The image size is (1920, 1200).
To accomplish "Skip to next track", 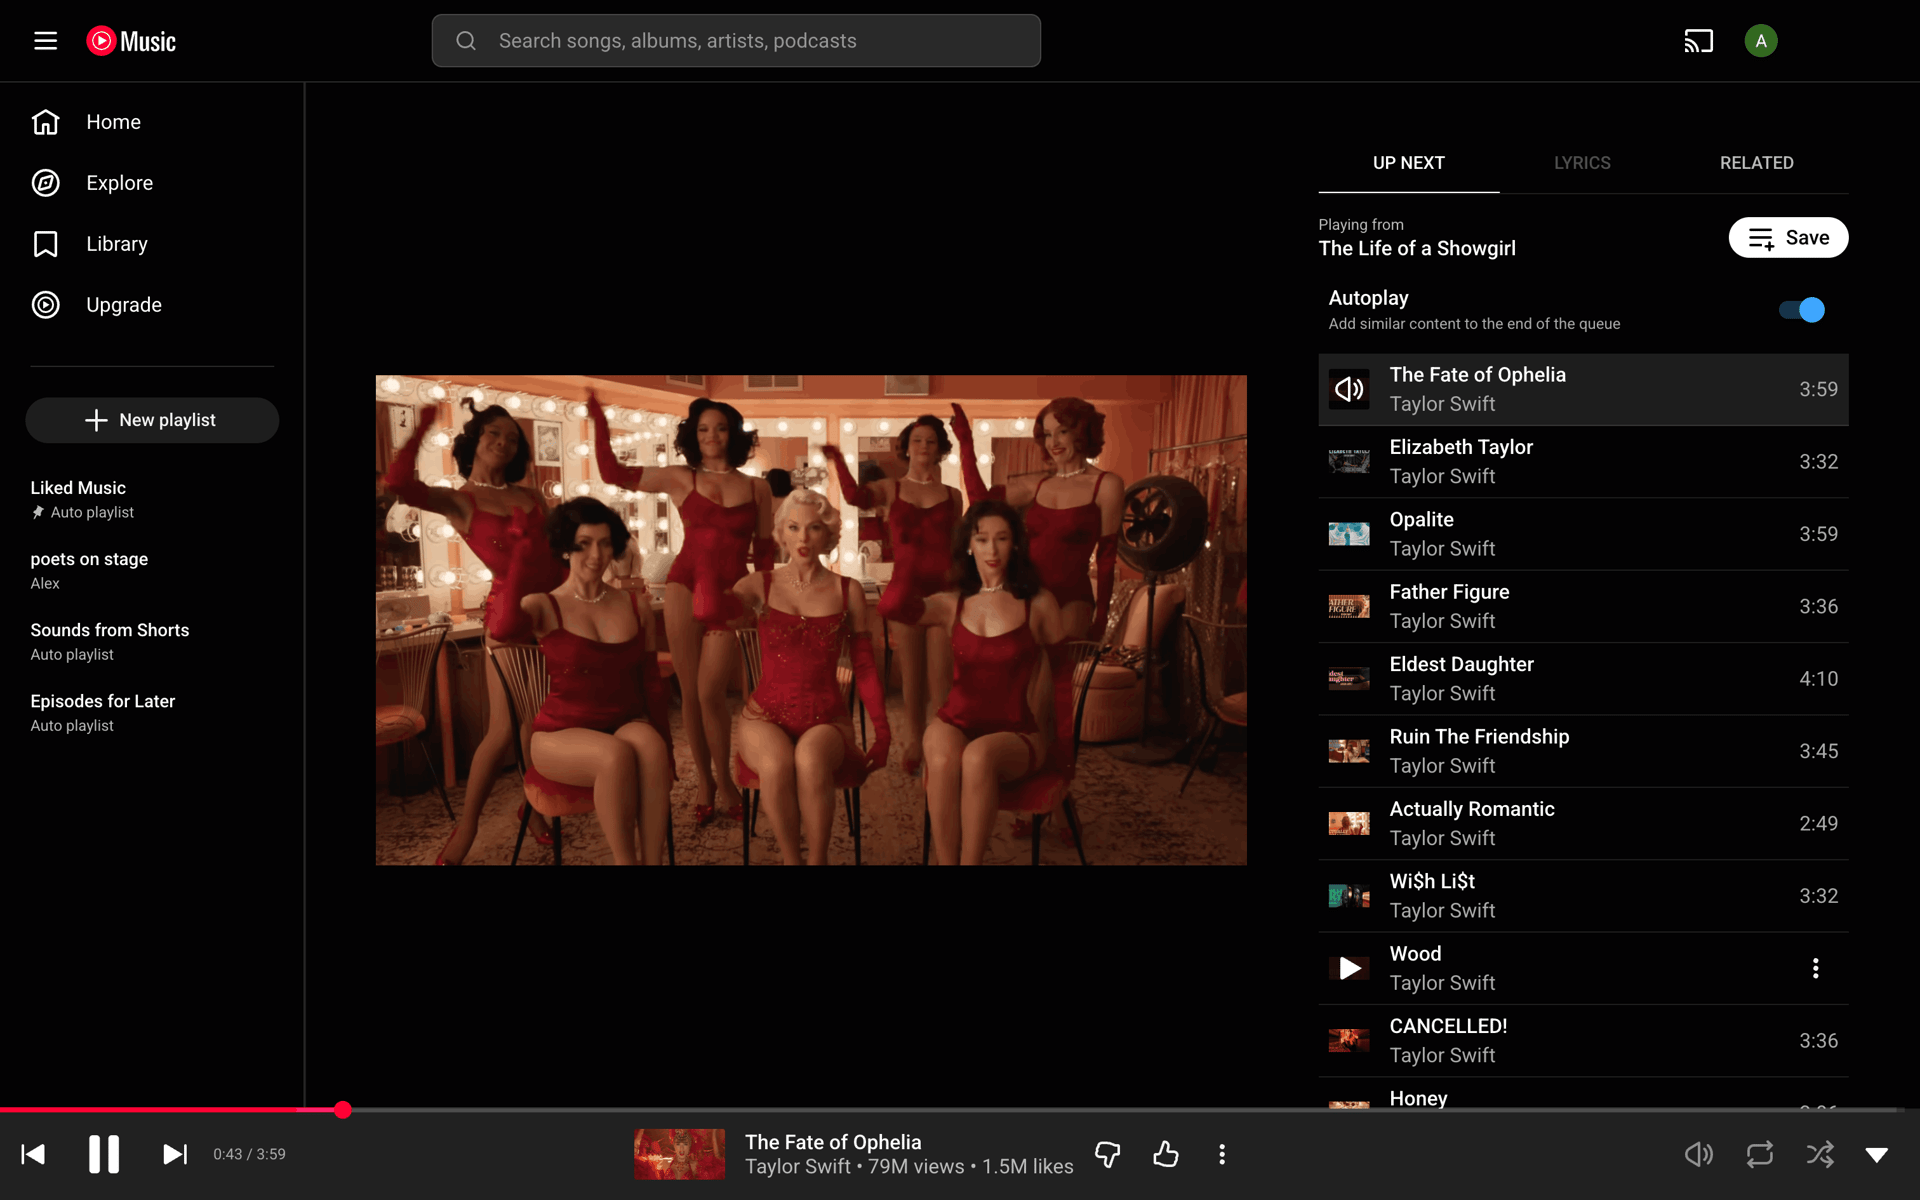I will 175,1155.
